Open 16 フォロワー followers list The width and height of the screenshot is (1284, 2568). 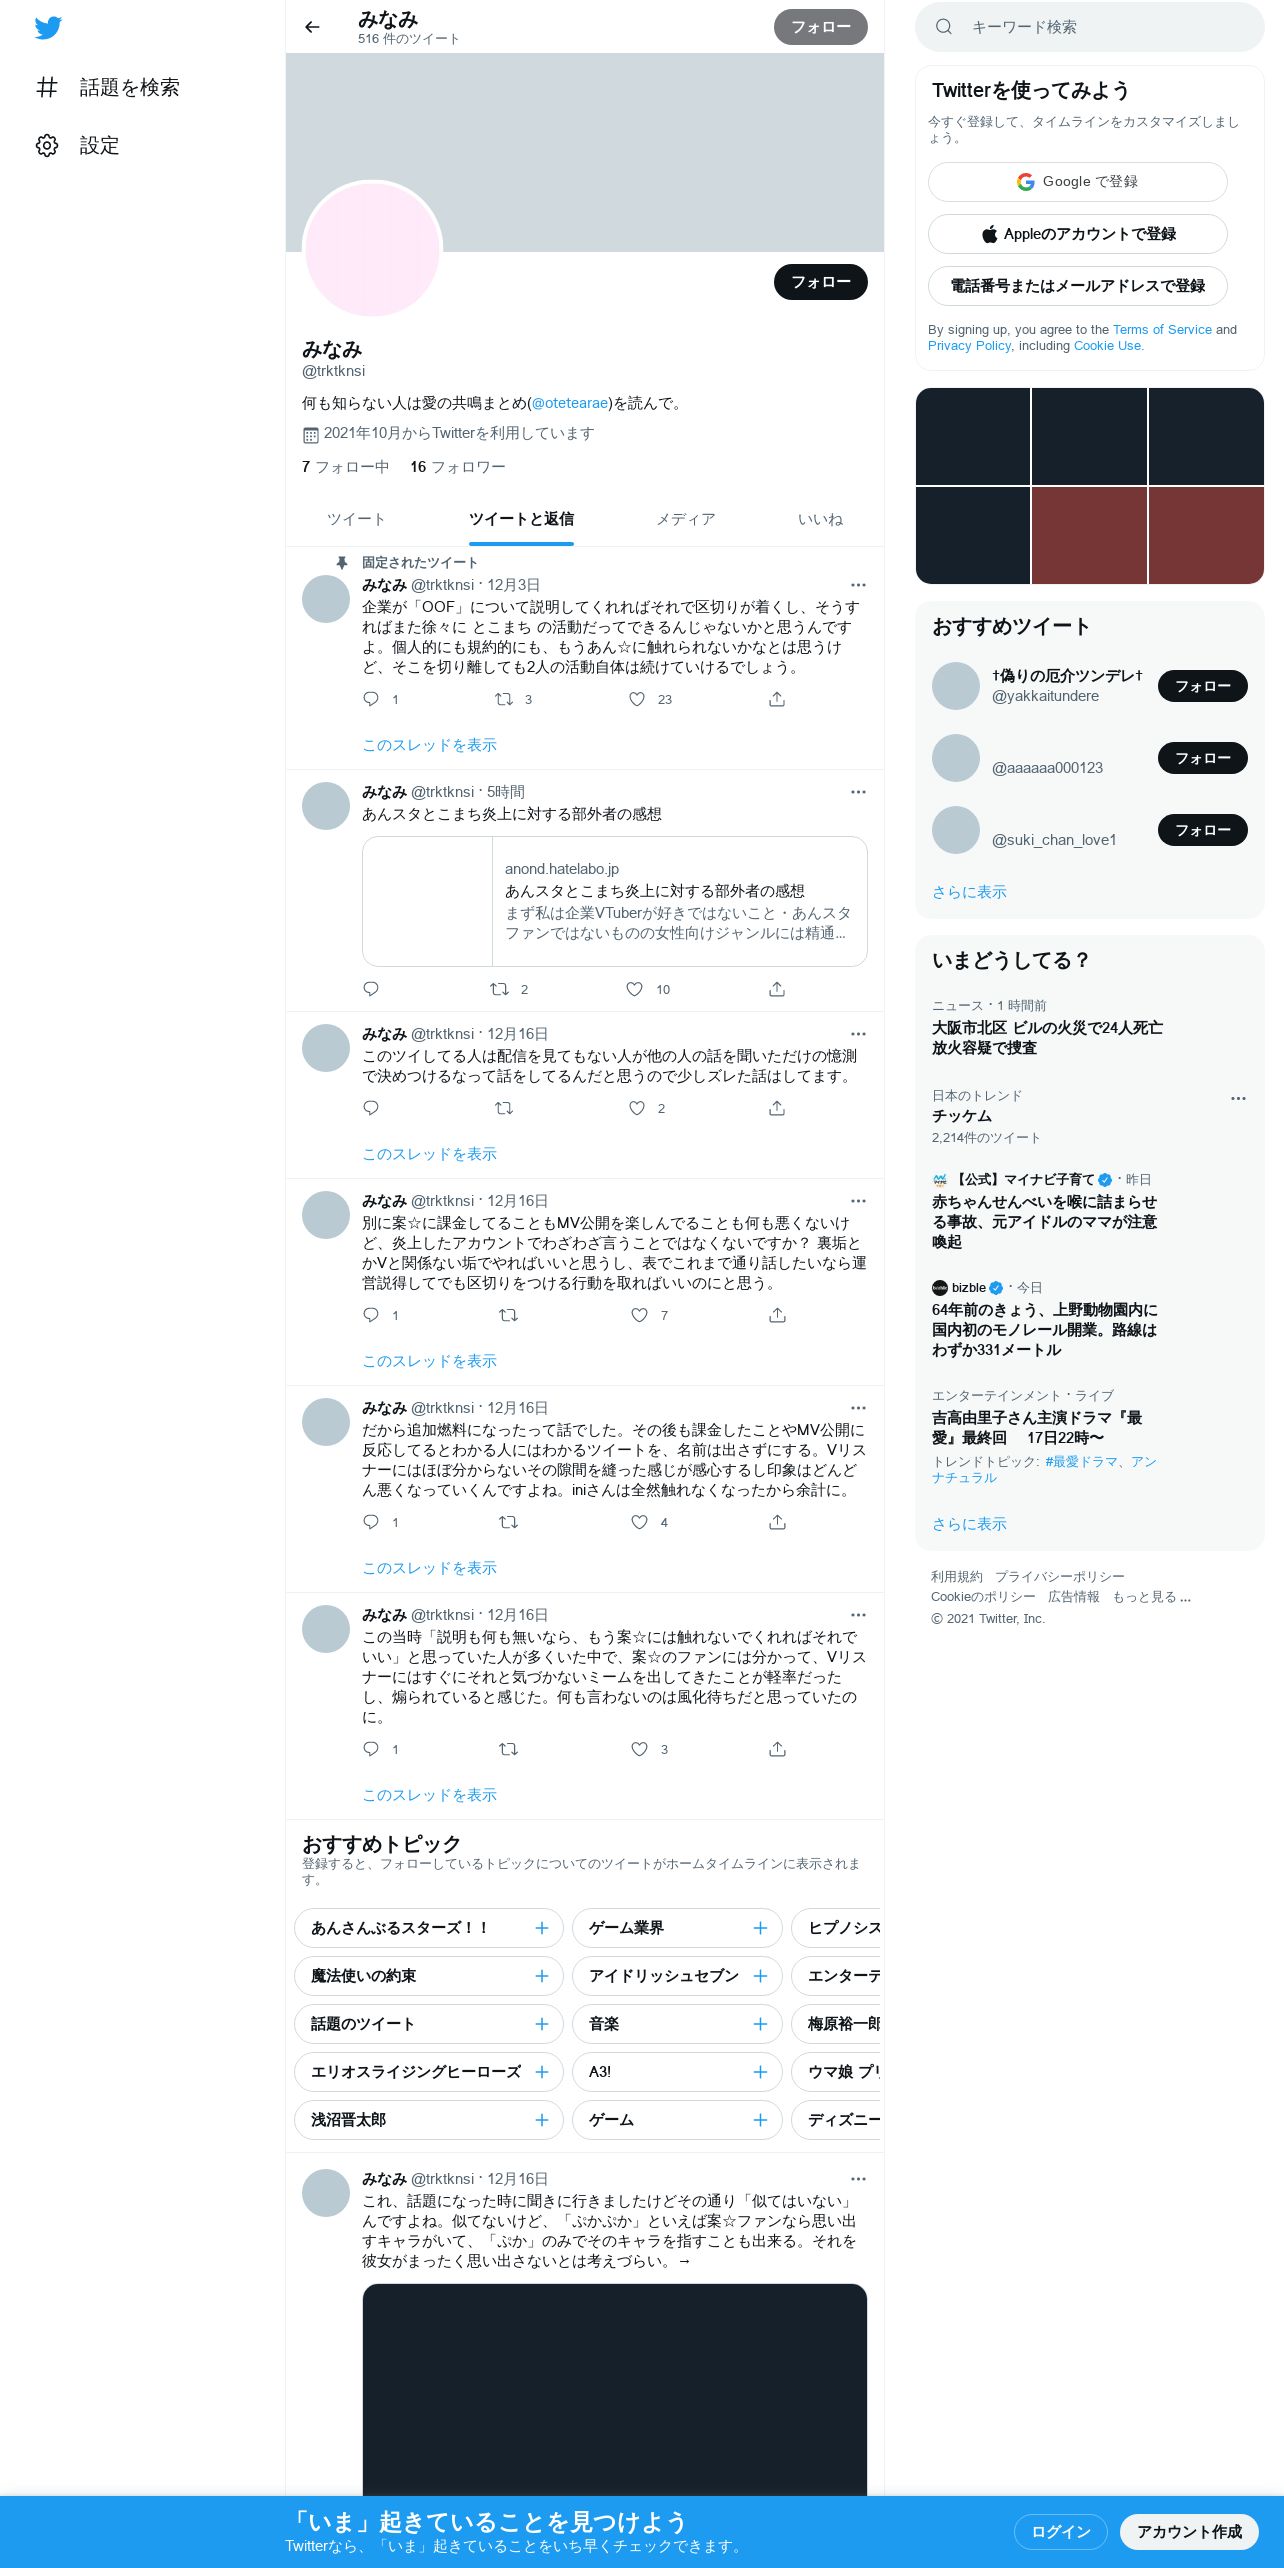458,467
